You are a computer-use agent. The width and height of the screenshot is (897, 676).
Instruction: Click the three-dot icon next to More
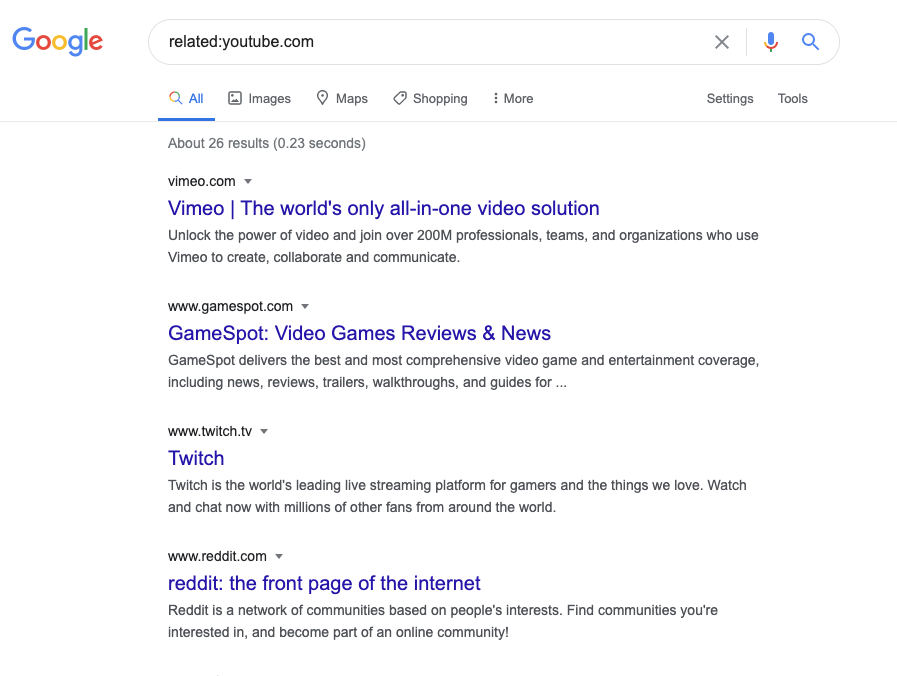pos(495,98)
